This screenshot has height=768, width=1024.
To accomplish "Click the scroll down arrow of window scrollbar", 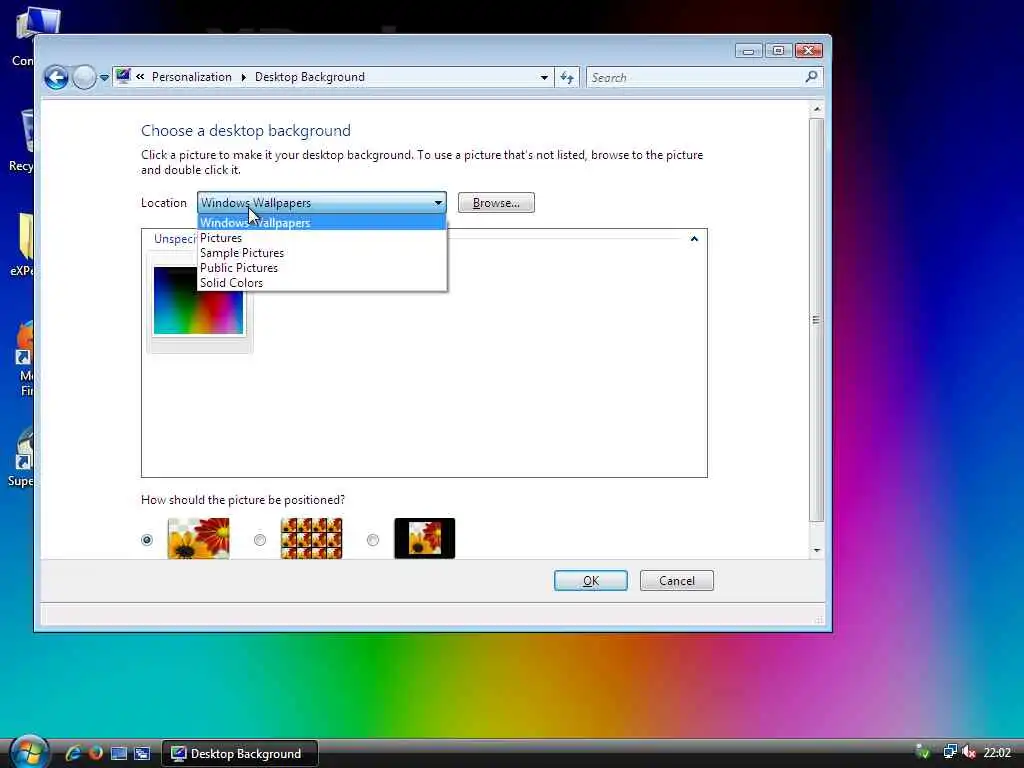I will (x=816, y=551).
